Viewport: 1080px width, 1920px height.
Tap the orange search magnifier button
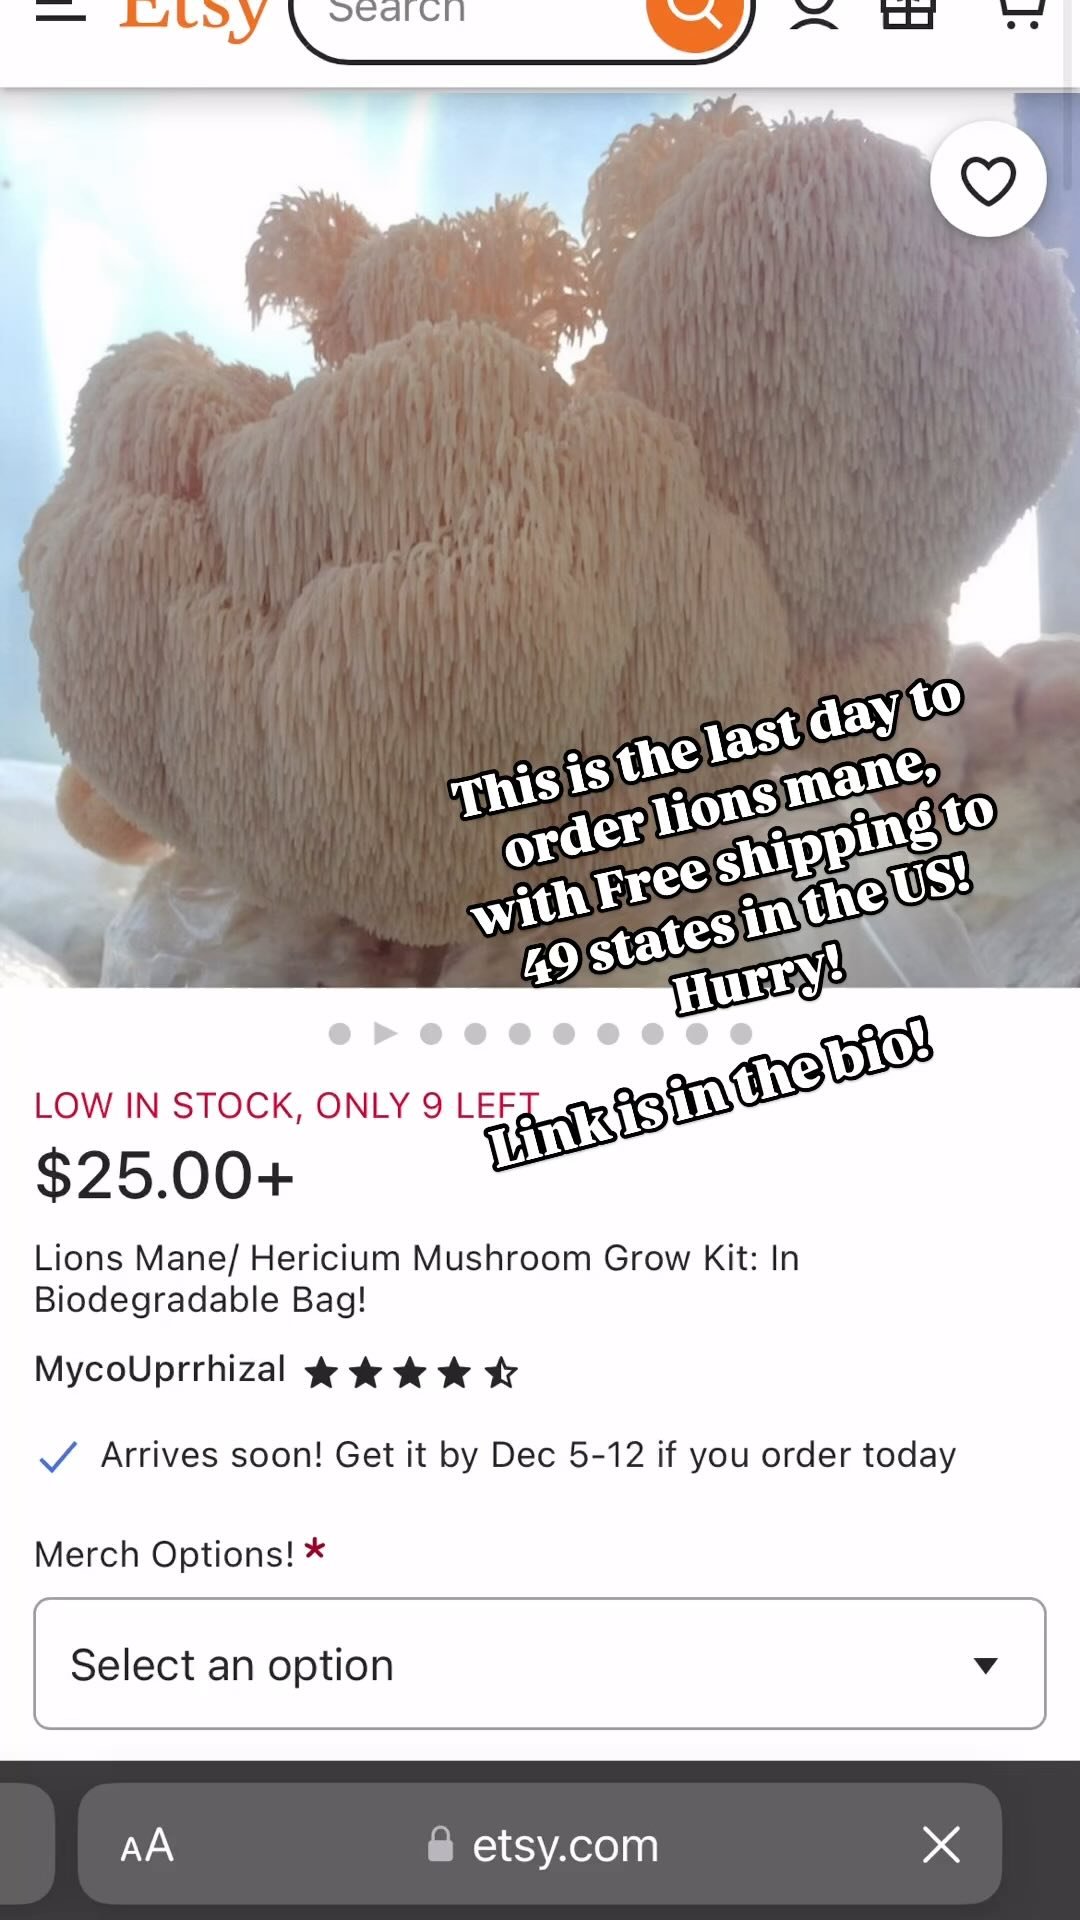point(694,15)
